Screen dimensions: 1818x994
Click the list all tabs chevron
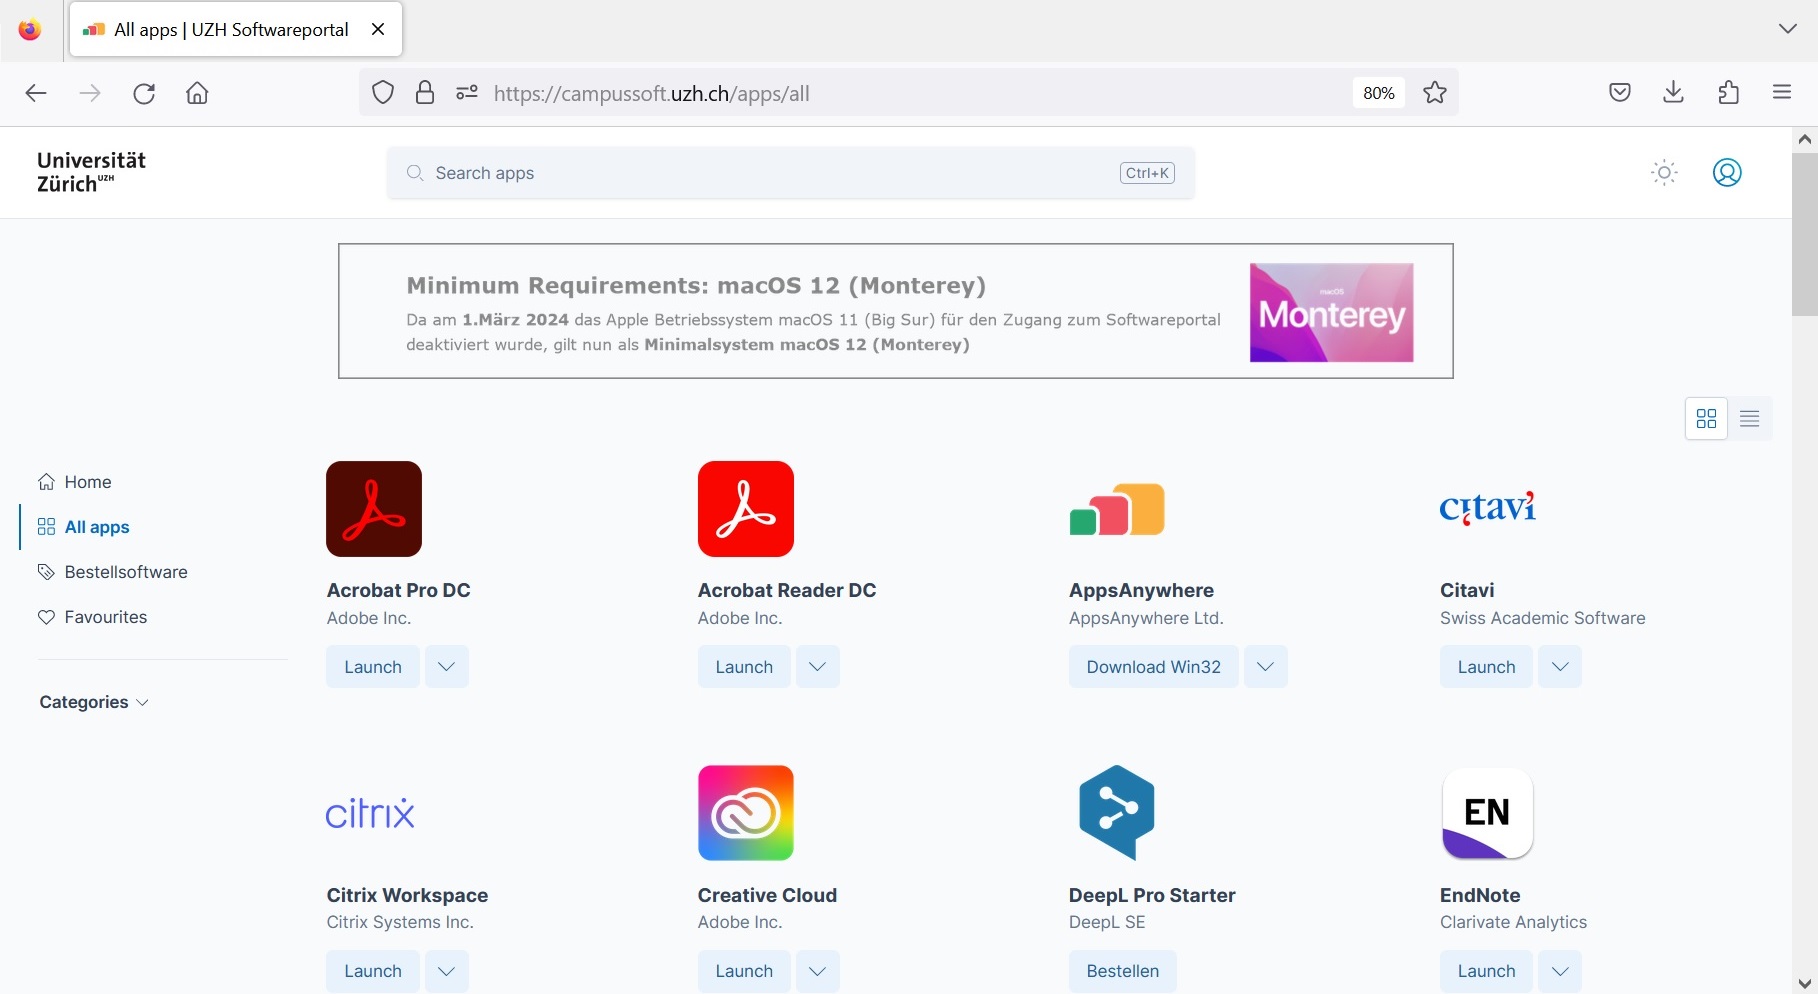click(1788, 29)
